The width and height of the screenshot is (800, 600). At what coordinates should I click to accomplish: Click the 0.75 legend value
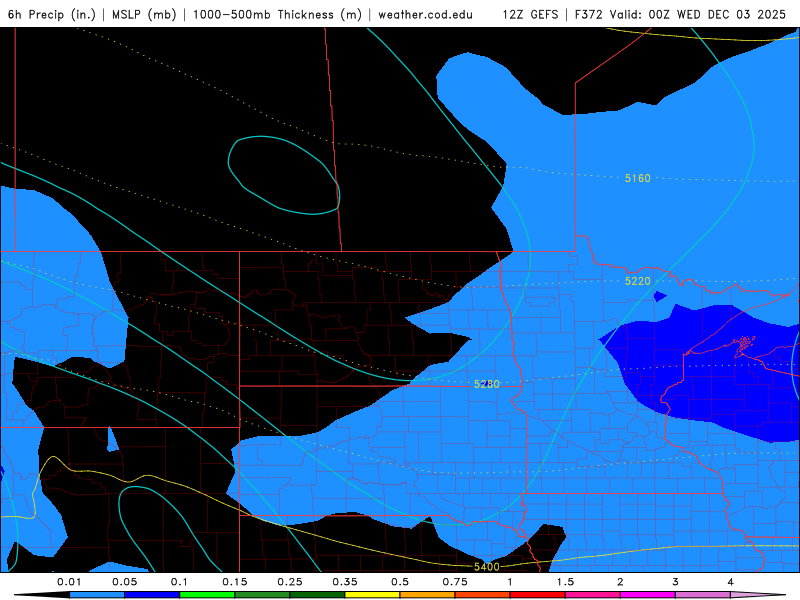[x=455, y=582]
